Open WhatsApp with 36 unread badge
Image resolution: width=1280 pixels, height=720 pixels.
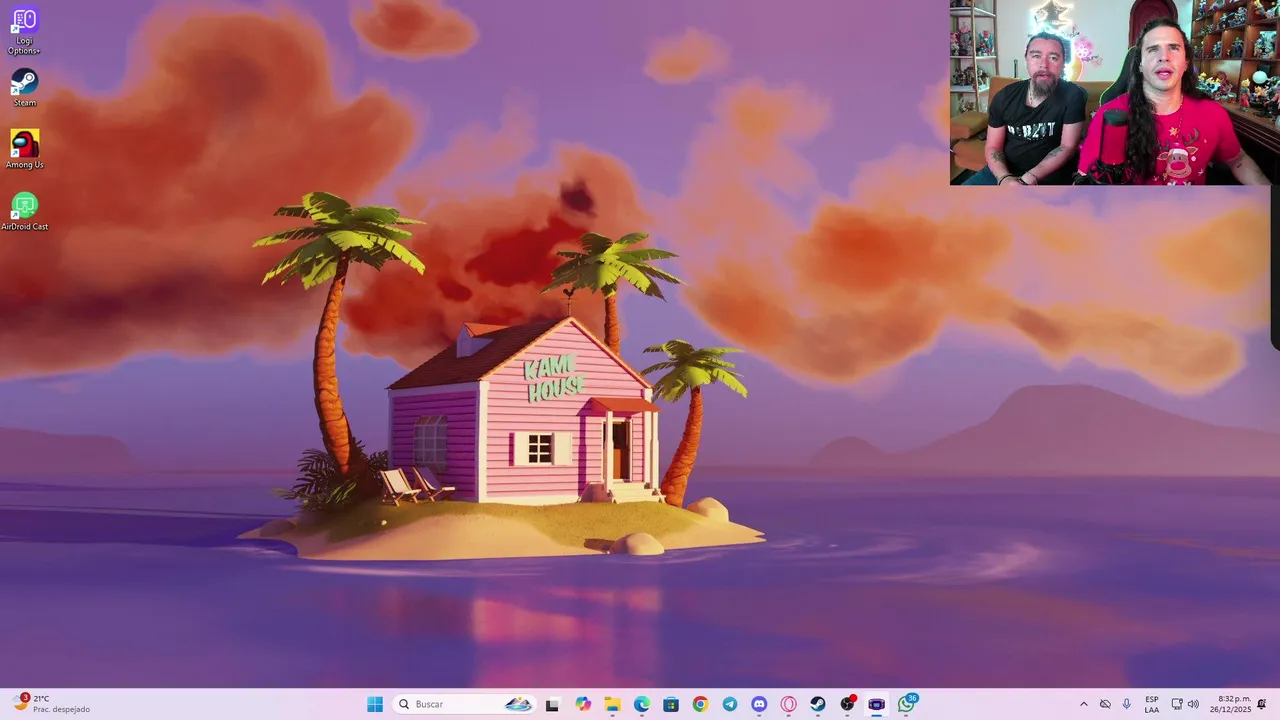907,704
